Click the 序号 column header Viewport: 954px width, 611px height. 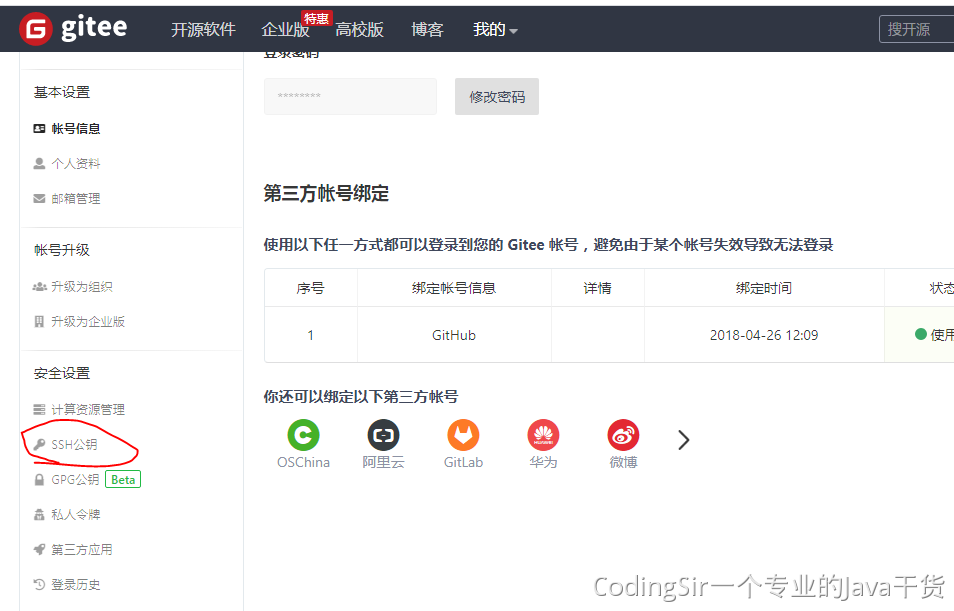pos(310,288)
